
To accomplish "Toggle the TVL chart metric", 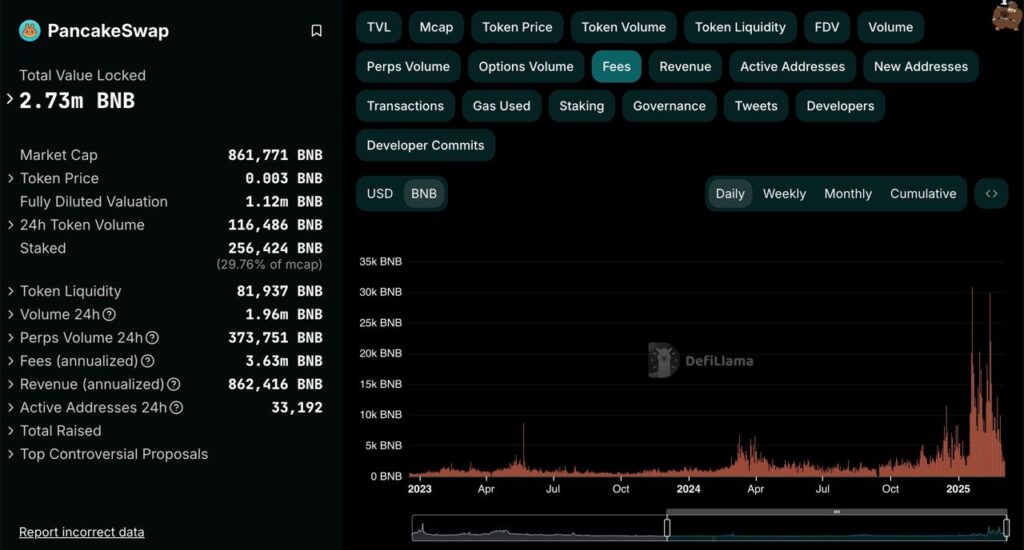I will click(x=378, y=27).
